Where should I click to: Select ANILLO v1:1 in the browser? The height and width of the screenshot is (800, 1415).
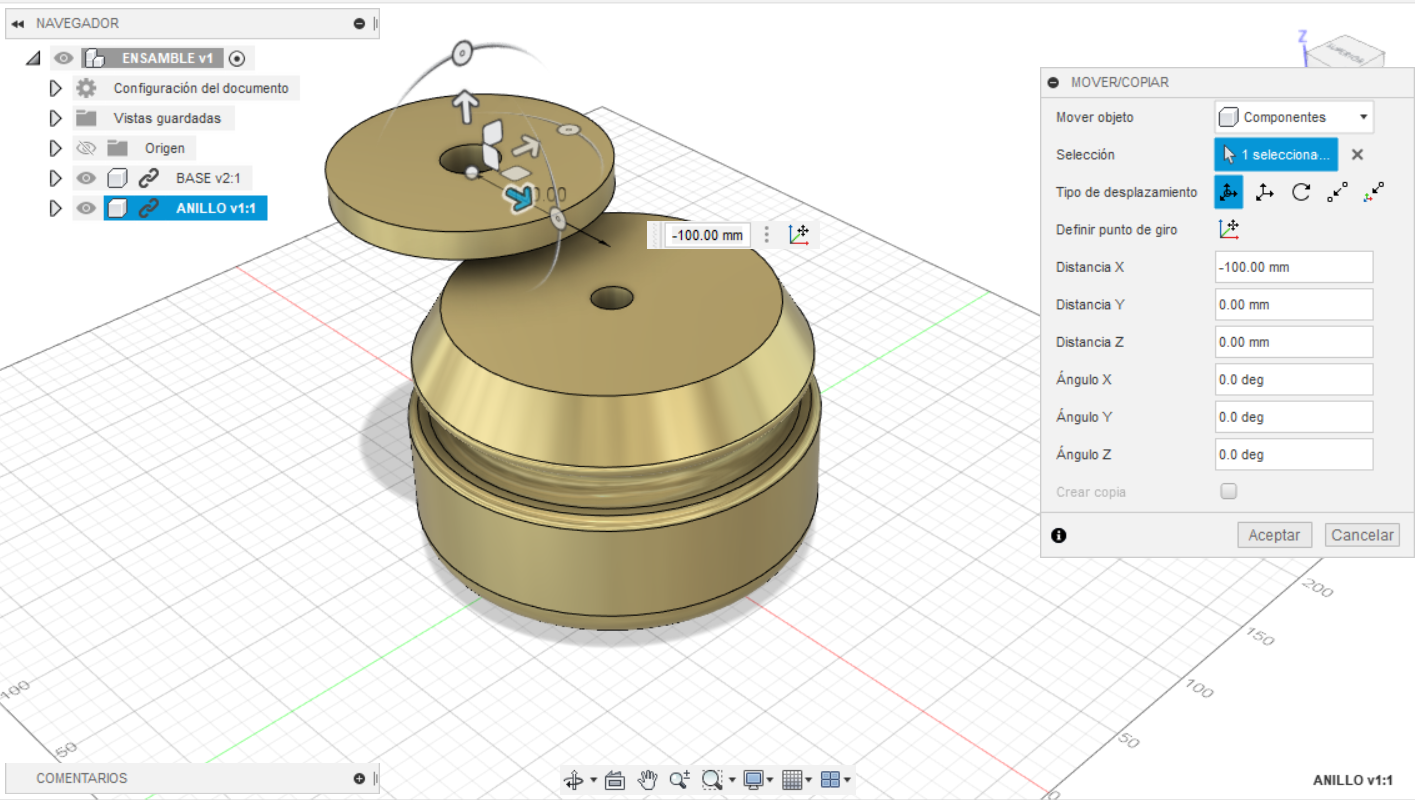pos(214,208)
